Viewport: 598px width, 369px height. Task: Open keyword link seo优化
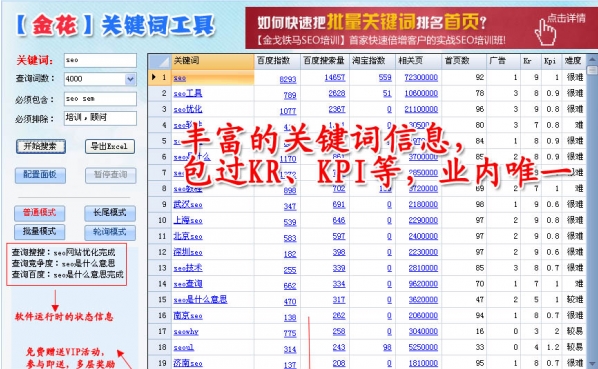click(188, 109)
